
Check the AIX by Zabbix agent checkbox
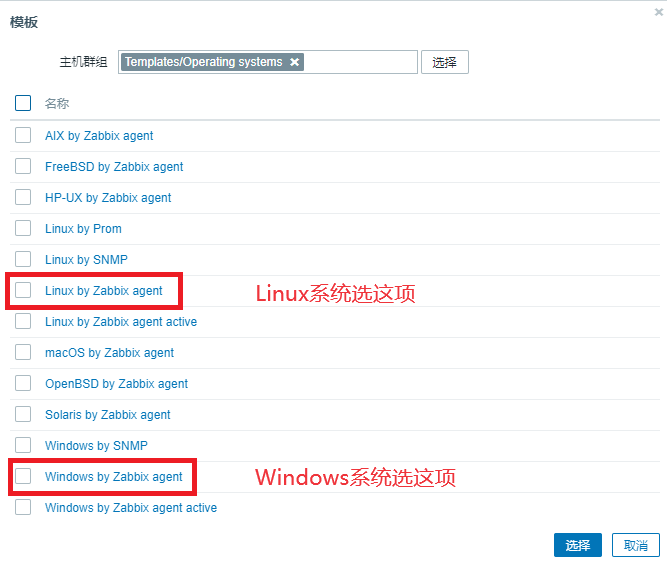pyautogui.click(x=23, y=135)
